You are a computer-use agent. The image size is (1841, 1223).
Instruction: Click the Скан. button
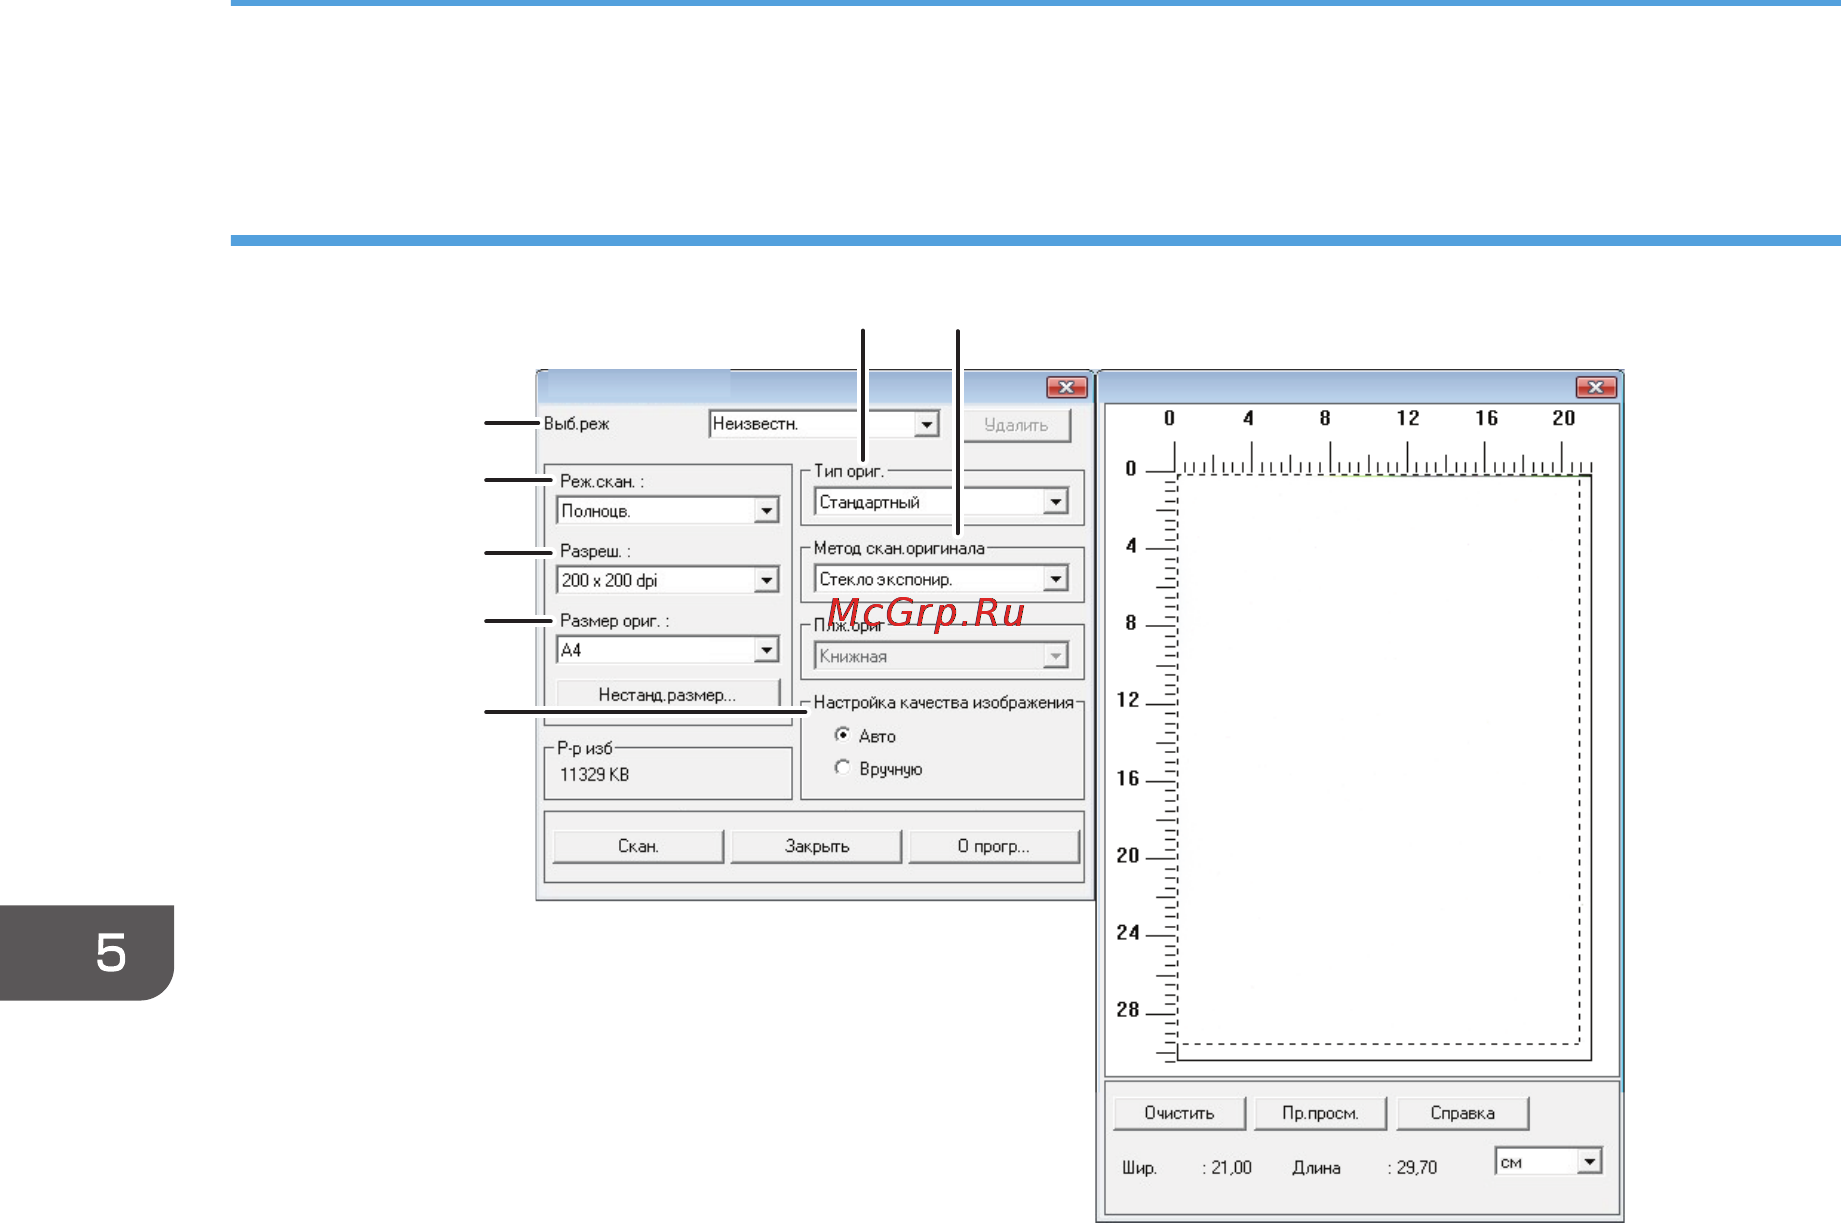(x=638, y=846)
